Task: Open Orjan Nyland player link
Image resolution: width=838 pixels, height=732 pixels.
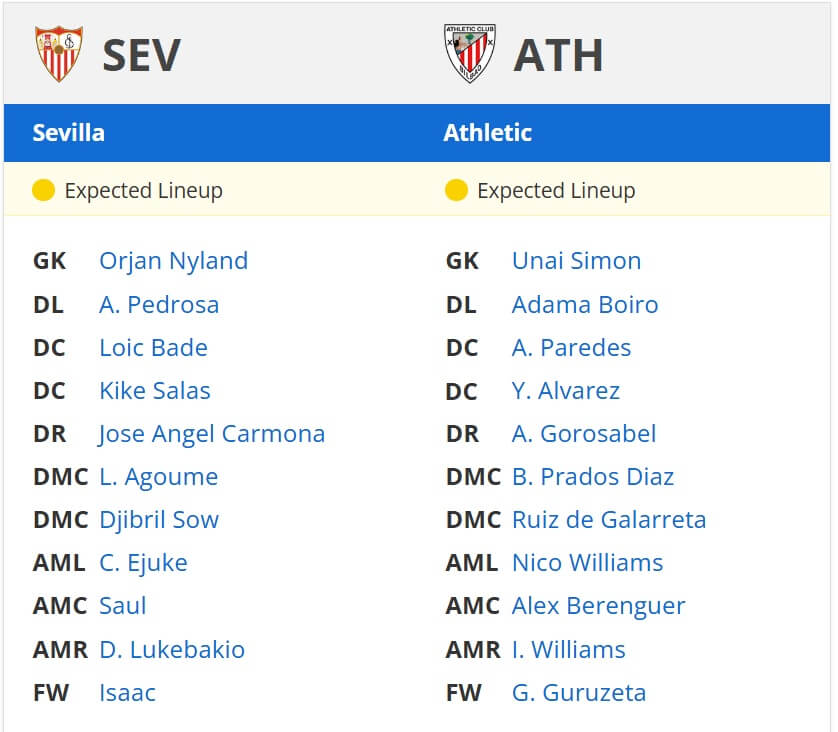Action: tap(174, 261)
